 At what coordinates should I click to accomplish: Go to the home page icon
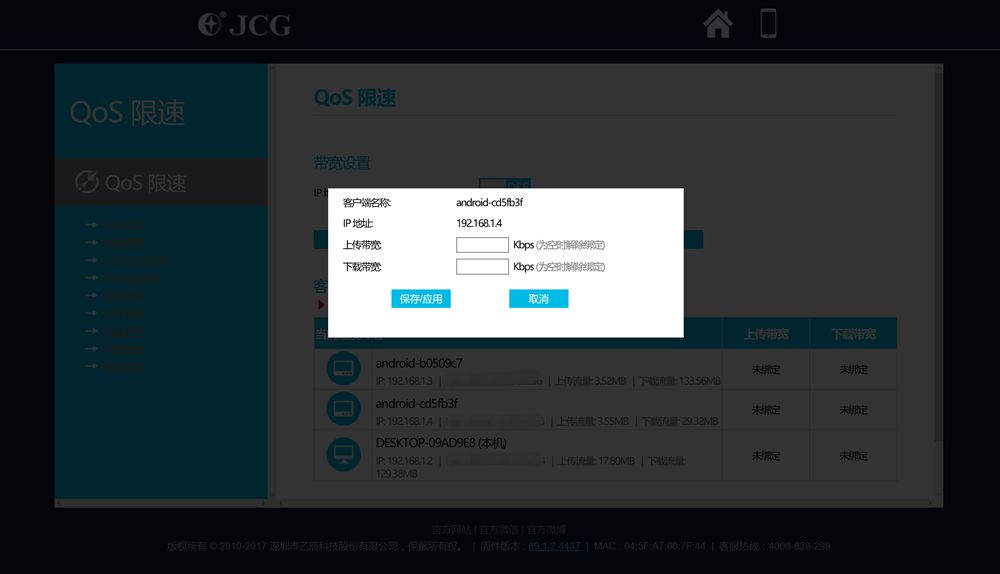(717, 24)
